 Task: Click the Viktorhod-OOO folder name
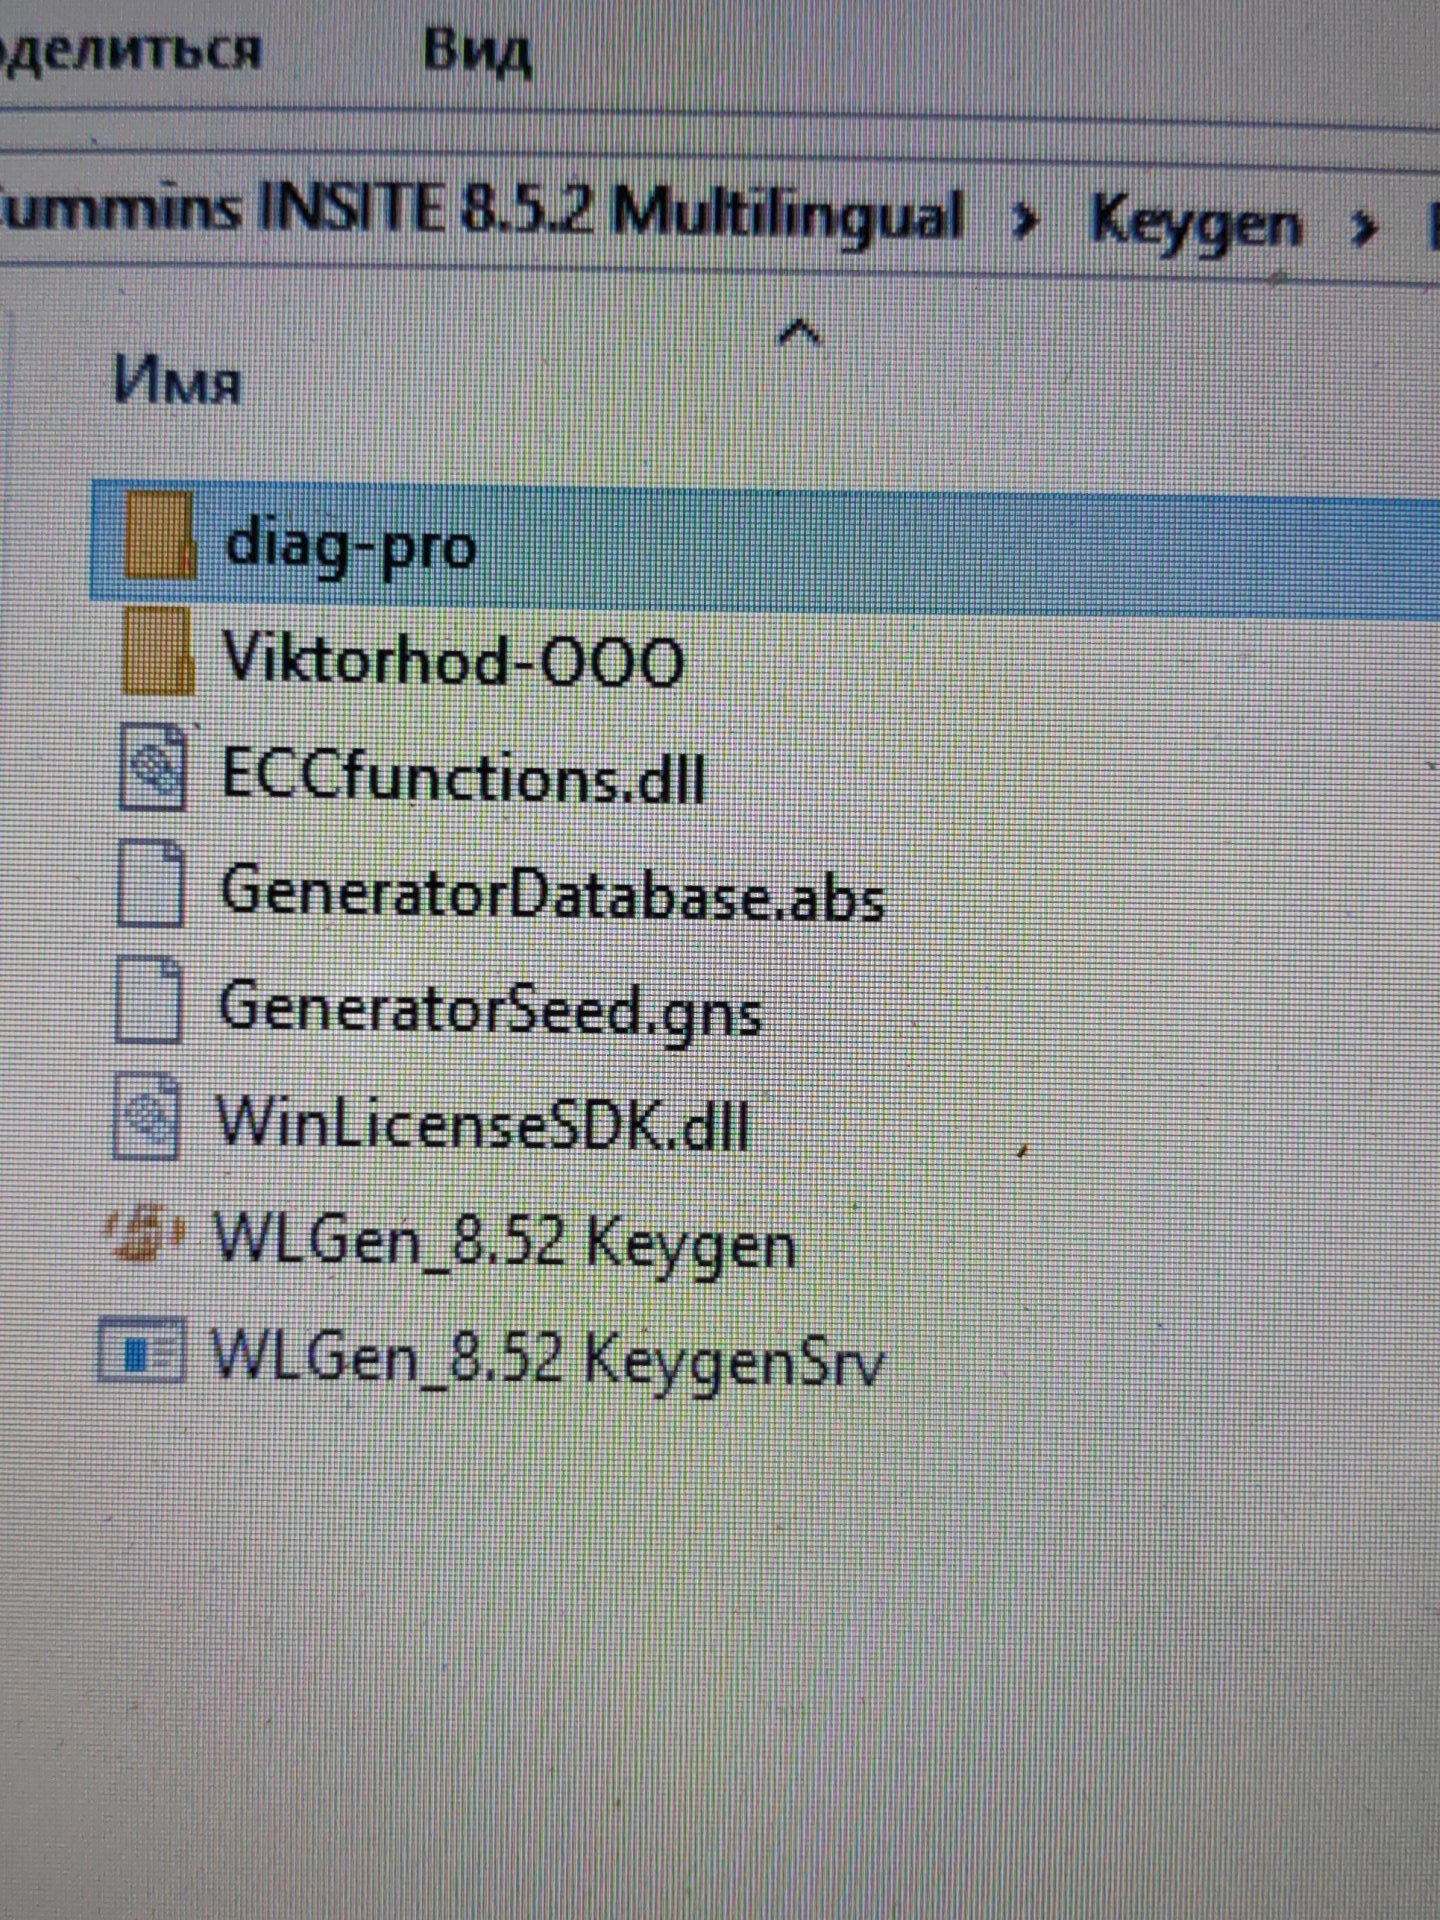[x=454, y=660]
